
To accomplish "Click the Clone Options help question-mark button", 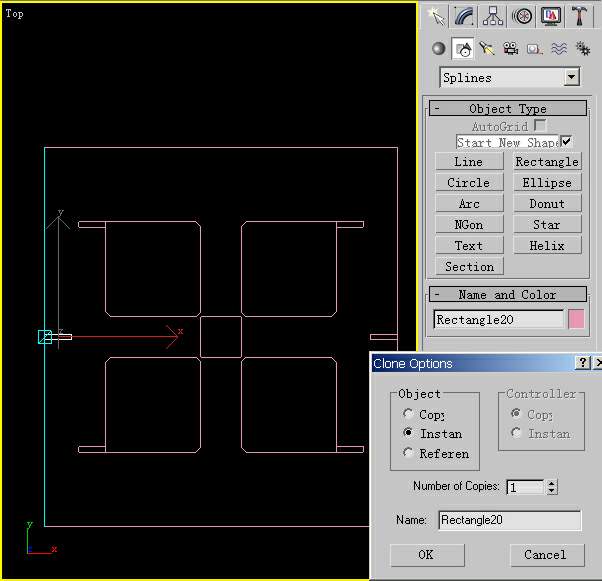I will tap(582, 362).
